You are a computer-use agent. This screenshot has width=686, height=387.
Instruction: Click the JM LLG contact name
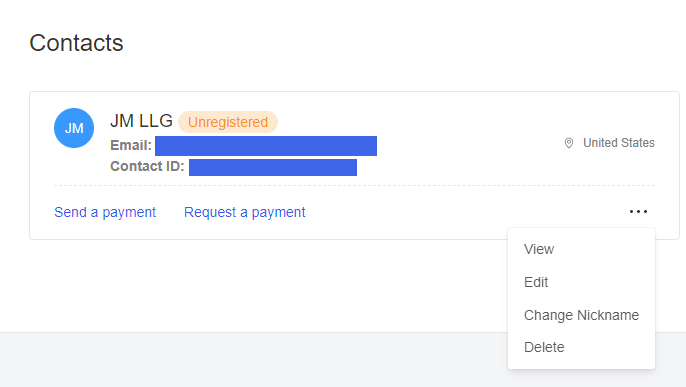coord(141,121)
